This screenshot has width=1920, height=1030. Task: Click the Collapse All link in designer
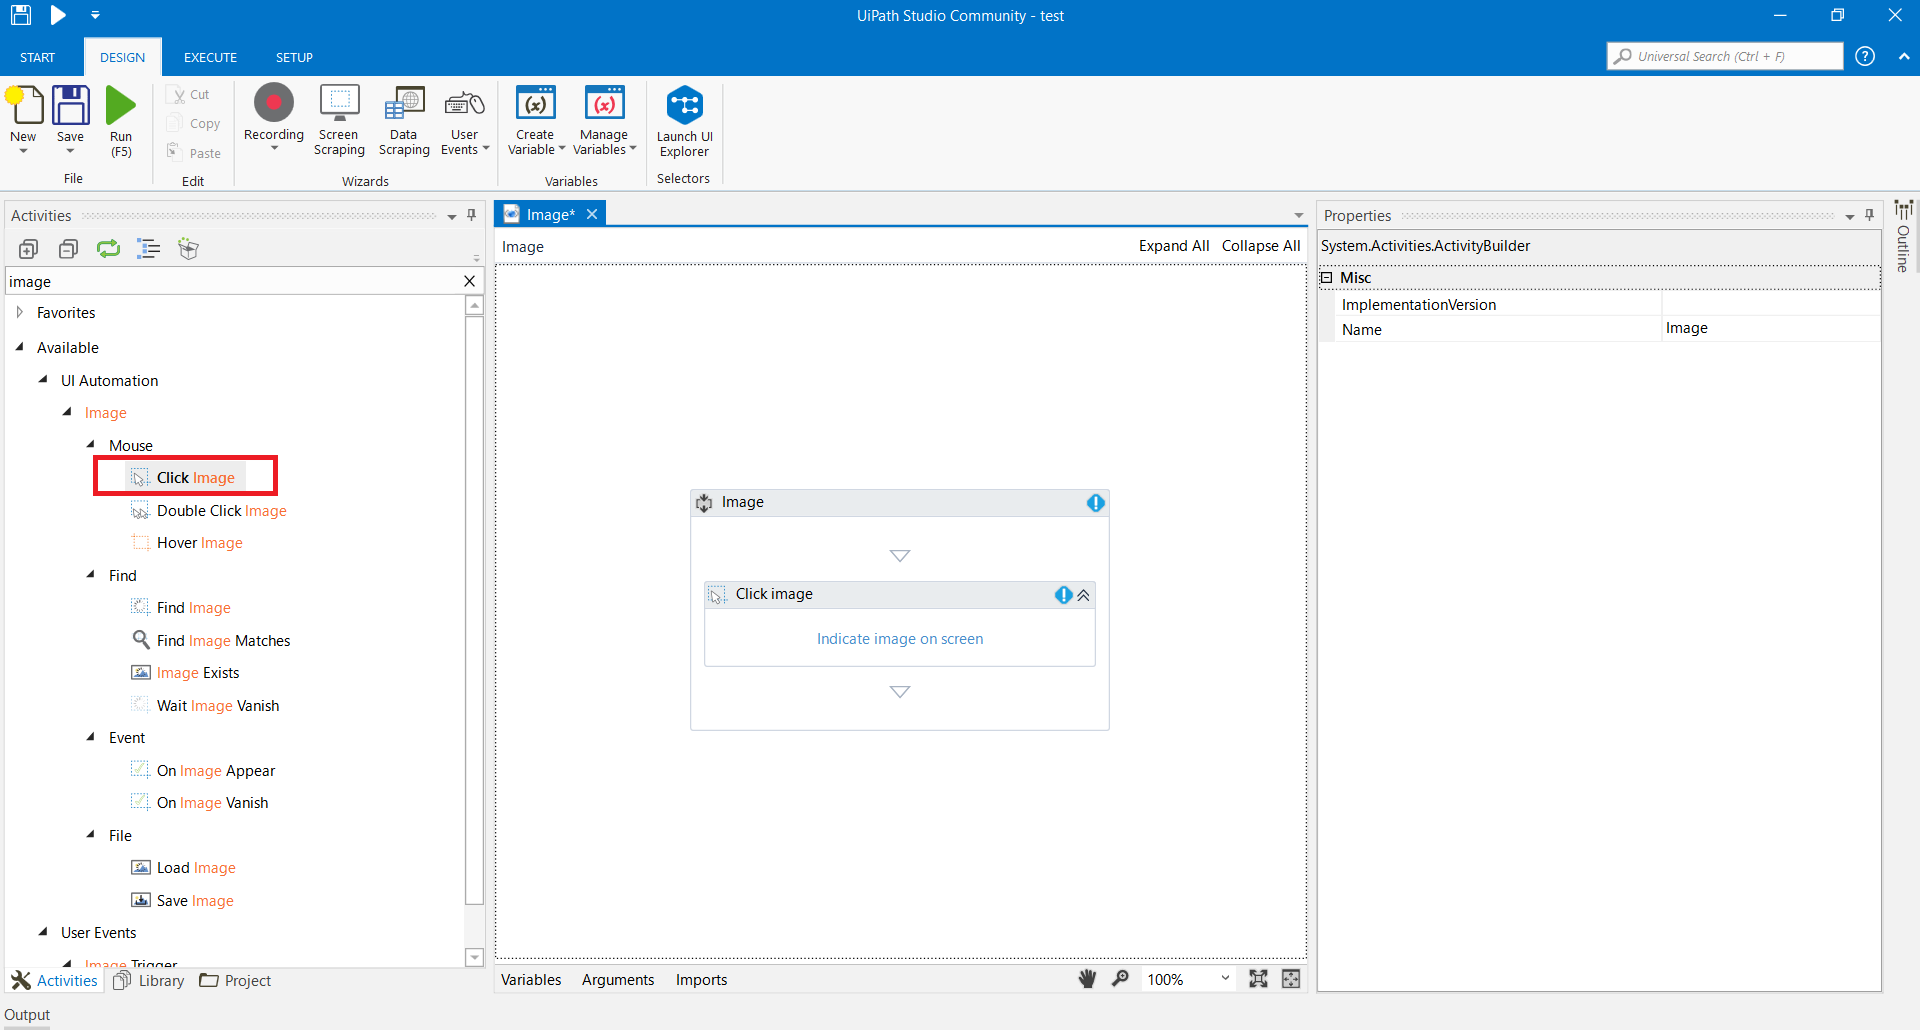coord(1260,246)
